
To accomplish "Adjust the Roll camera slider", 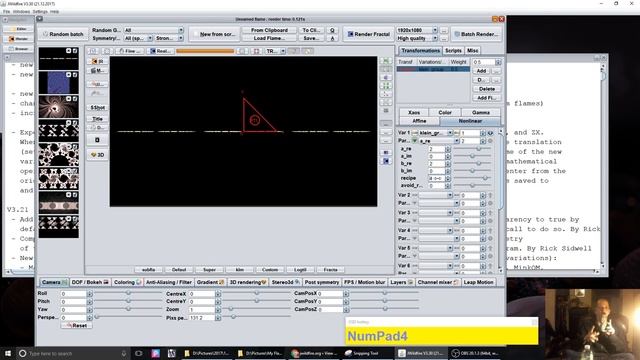I will pos(128,293).
